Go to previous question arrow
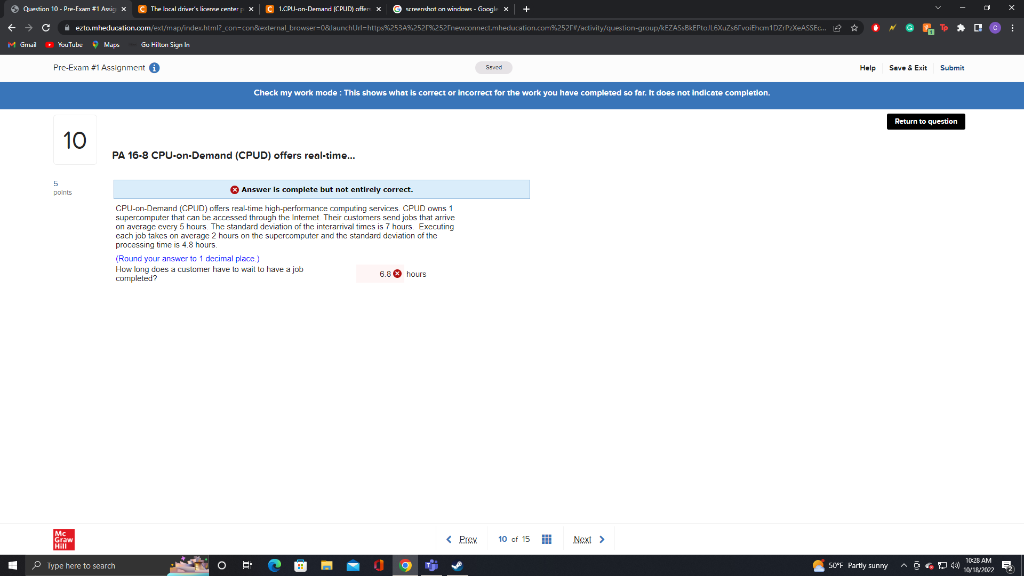The width and height of the screenshot is (1024, 576). coord(449,539)
